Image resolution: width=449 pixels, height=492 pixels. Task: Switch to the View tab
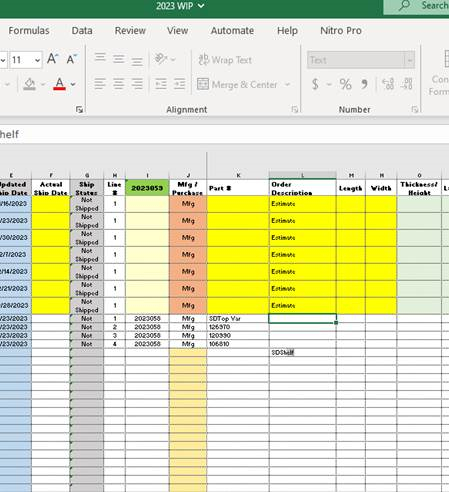[177, 31]
